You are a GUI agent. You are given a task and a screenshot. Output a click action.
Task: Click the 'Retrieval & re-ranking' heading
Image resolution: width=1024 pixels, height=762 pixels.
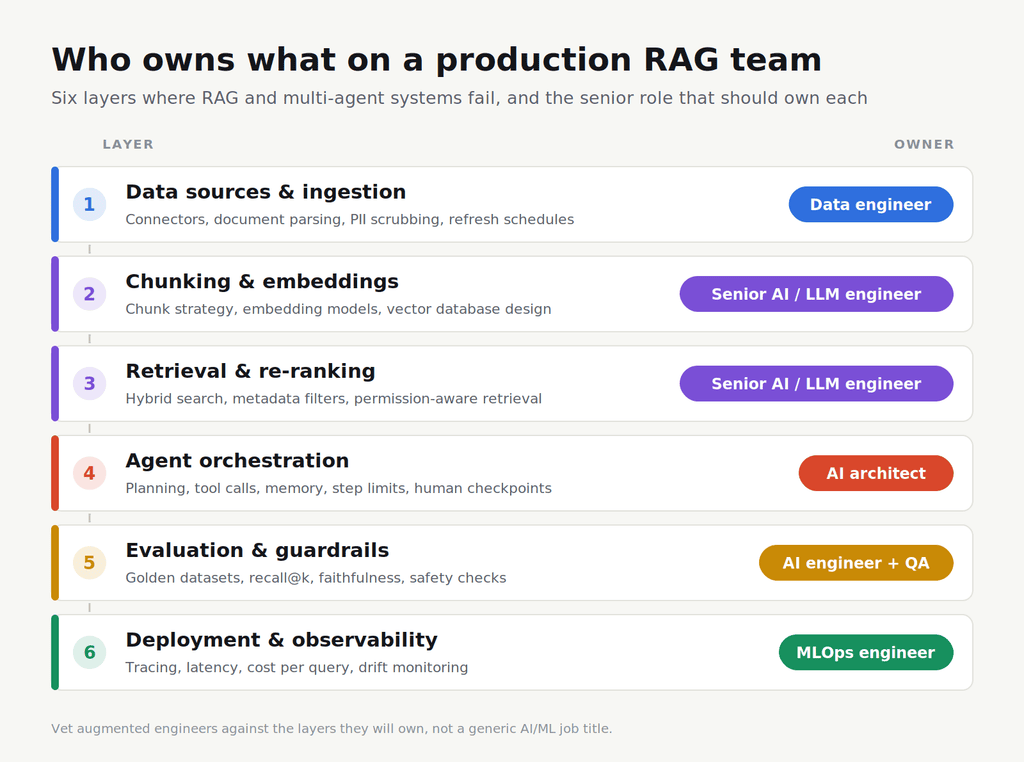(x=250, y=371)
